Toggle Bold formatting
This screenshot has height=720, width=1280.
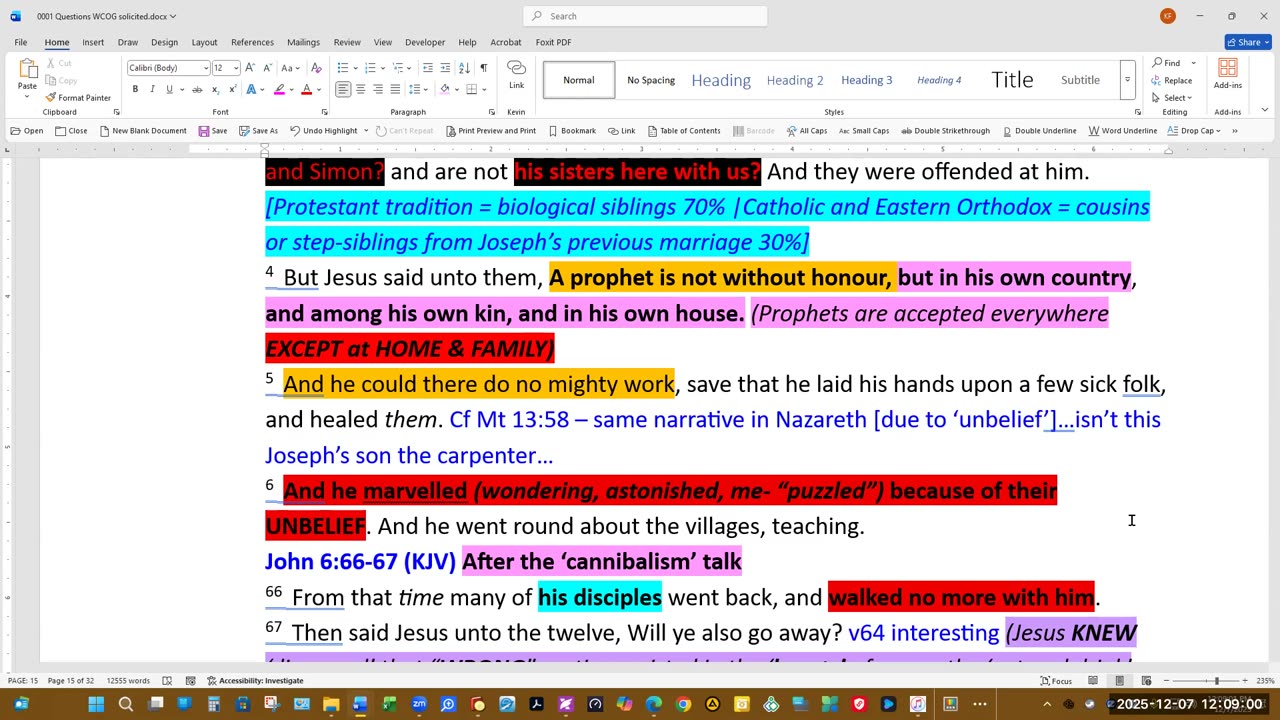[135, 89]
